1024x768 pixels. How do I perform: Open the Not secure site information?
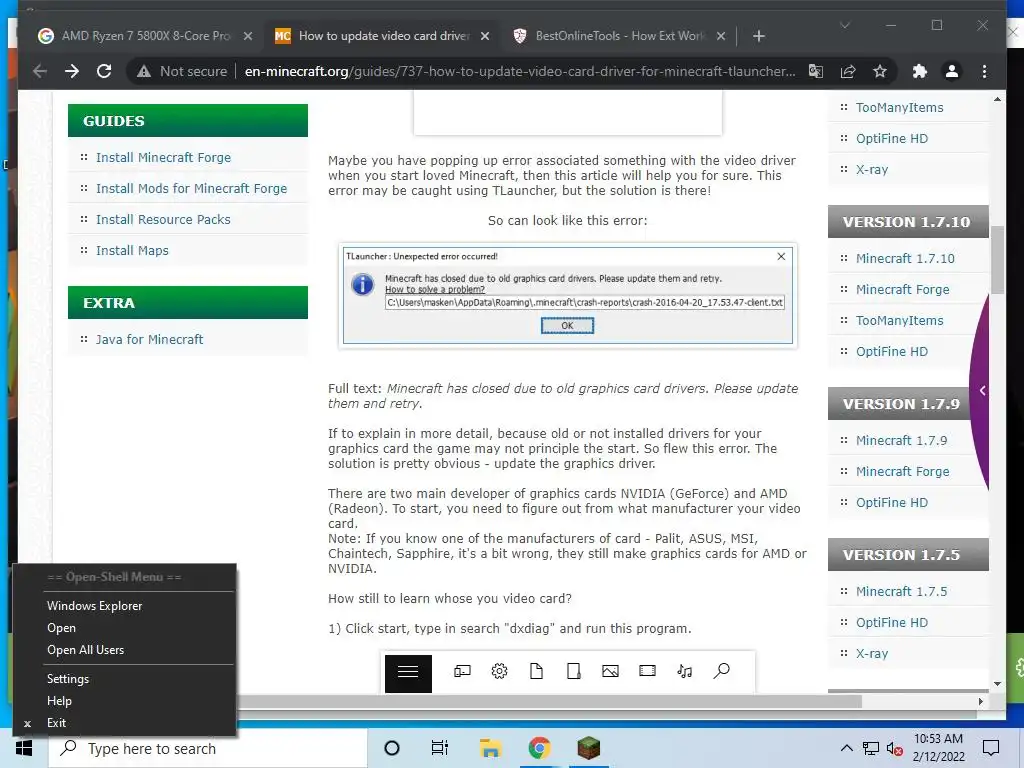(182, 71)
